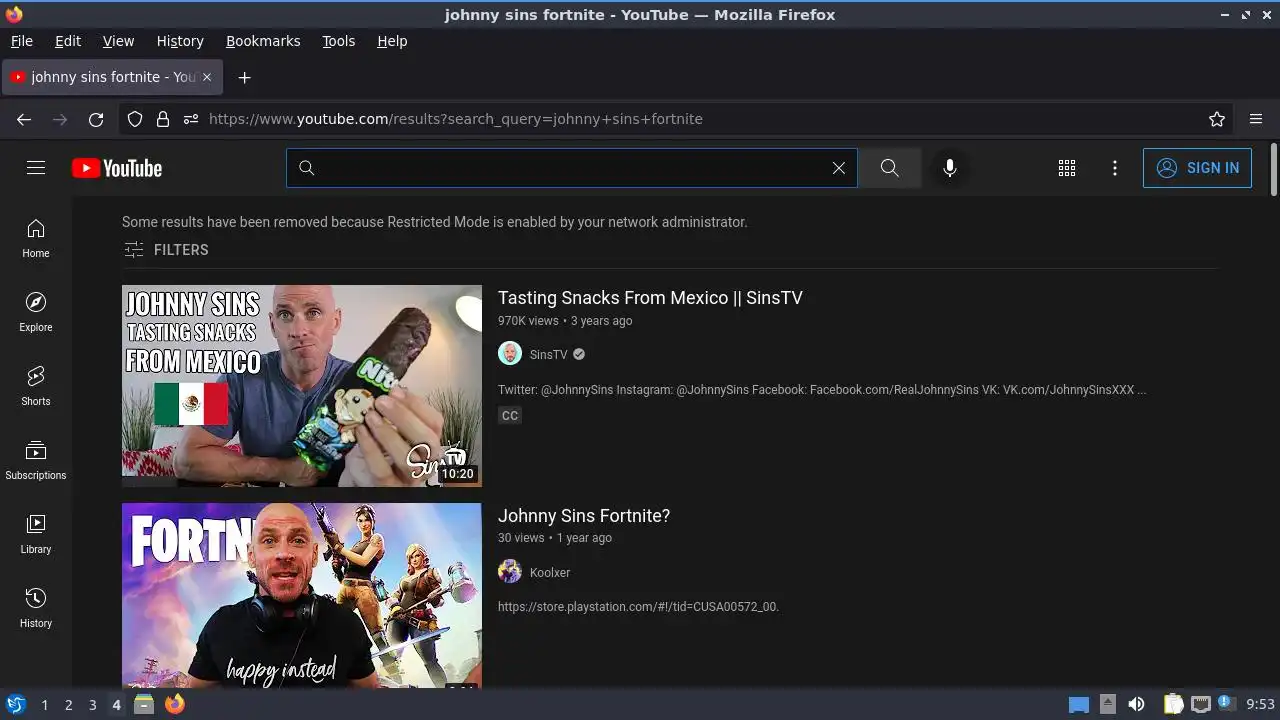
Task: Open the volume control in tray
Action: (1136, 704)
